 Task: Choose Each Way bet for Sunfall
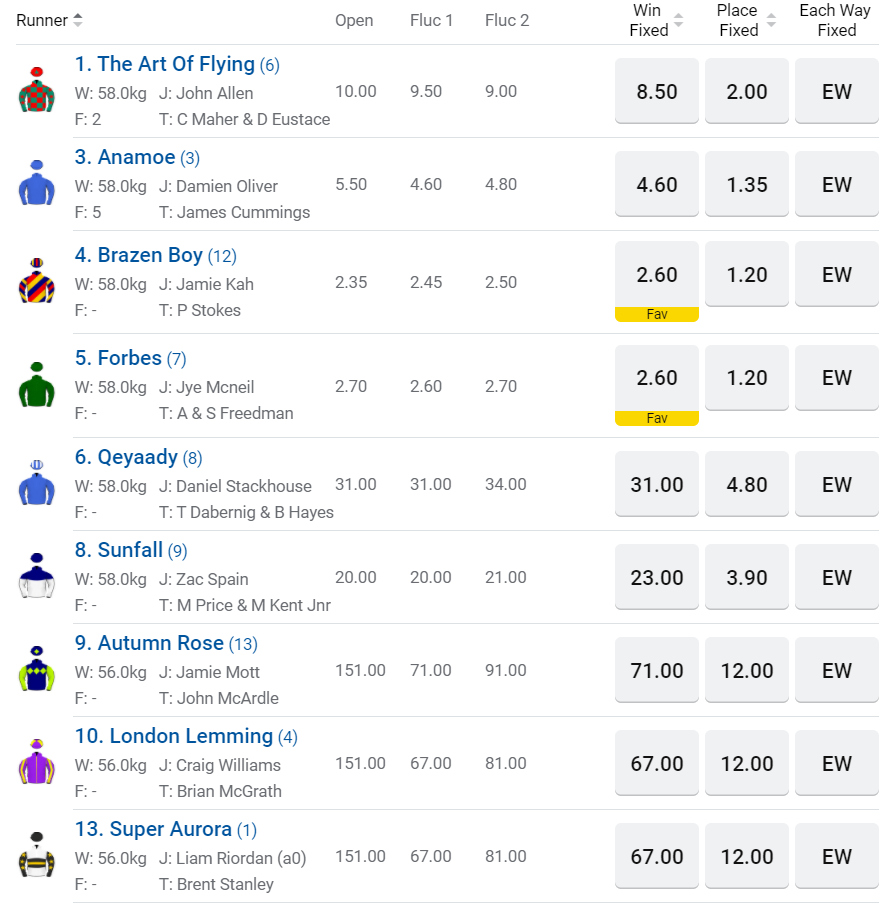coord(837,578)
